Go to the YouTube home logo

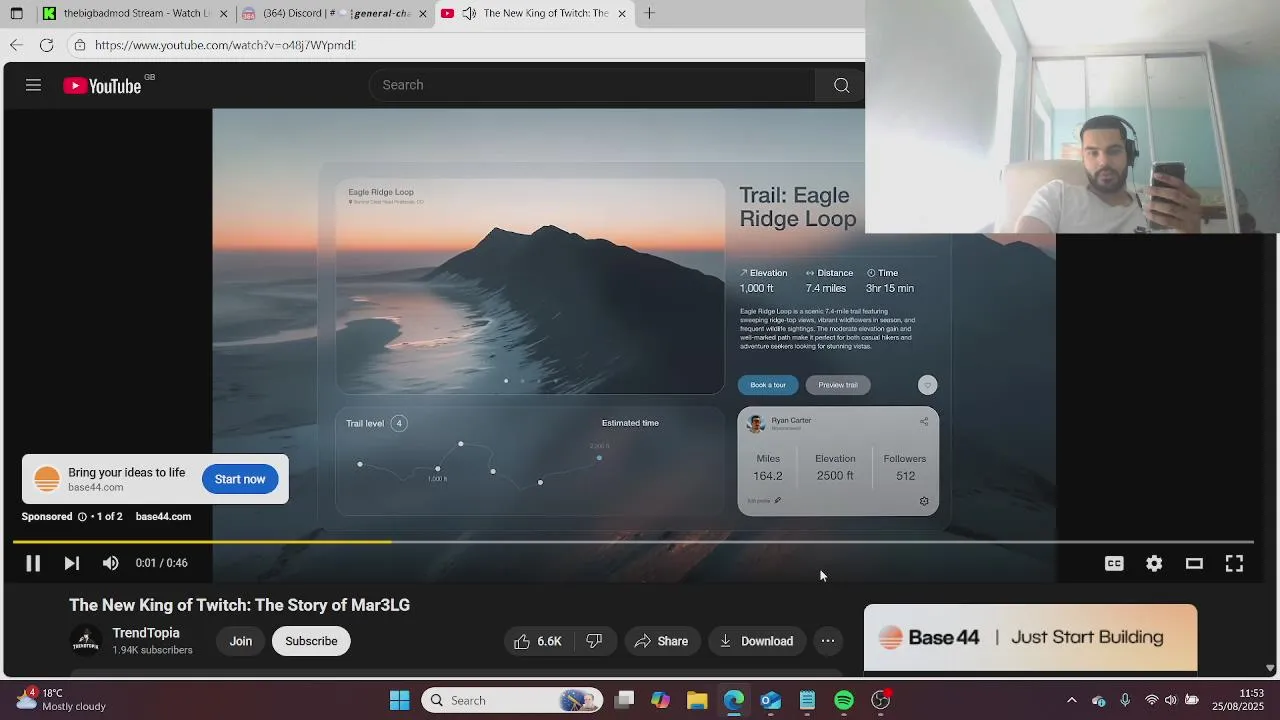click(103, 86)
